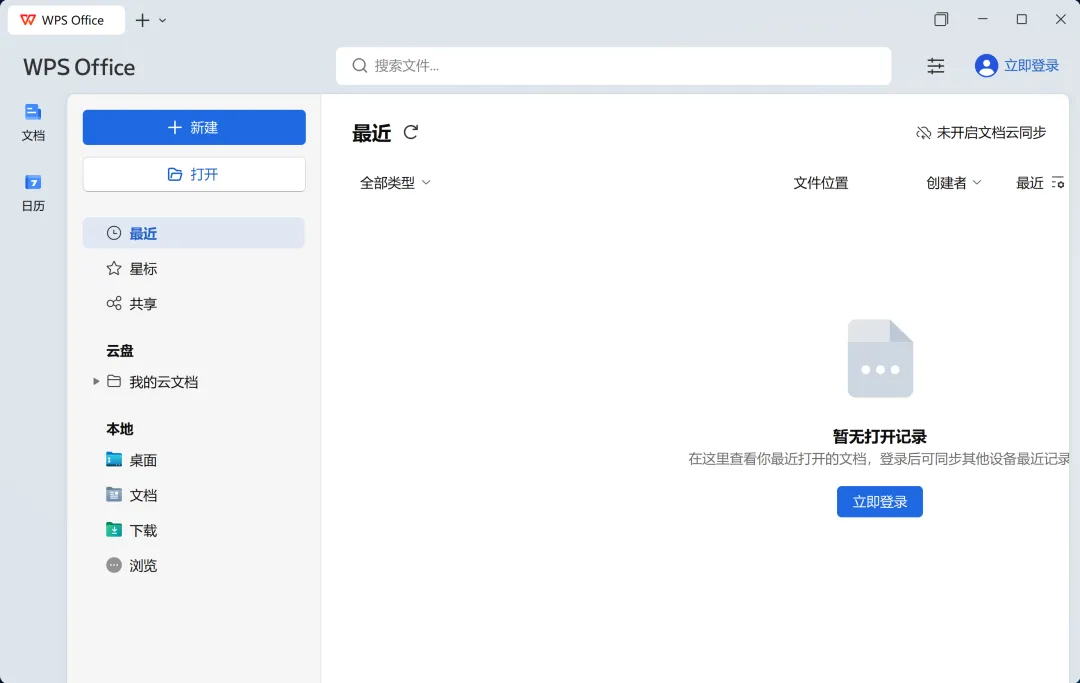The image size is (1080, 683).
Task: Minimize the WPS Office window
Action: pyautogui.click(x=983, y=19)
